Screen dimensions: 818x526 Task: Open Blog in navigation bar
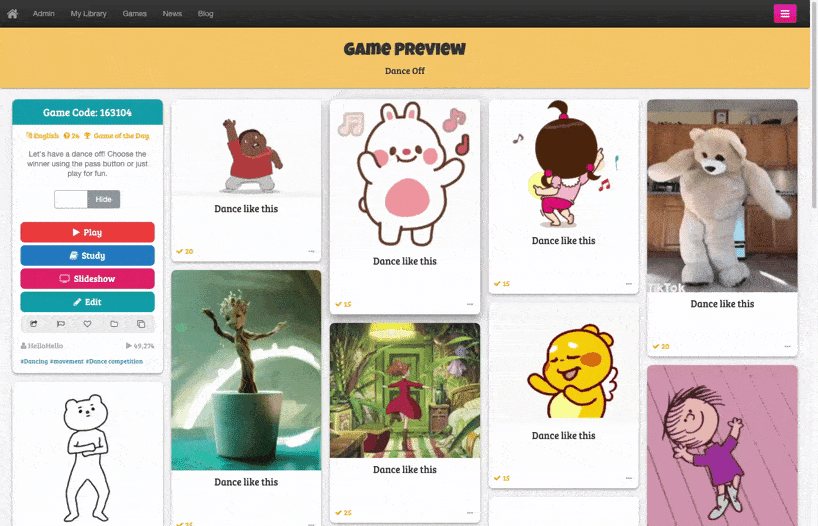coord(206,14)
